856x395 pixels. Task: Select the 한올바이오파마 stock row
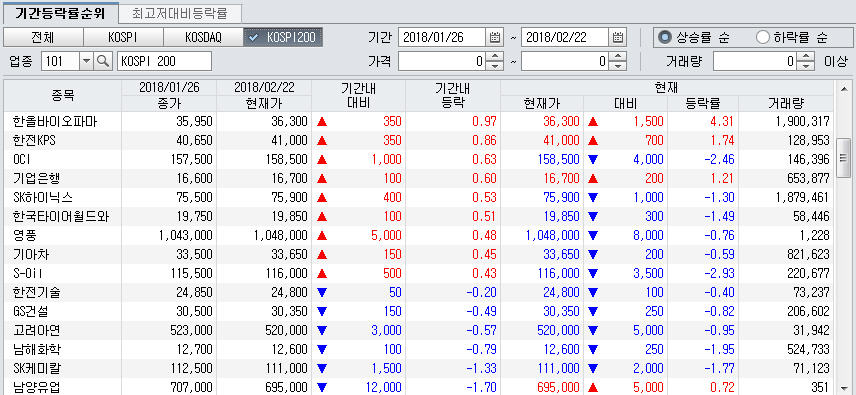(419, 121)
